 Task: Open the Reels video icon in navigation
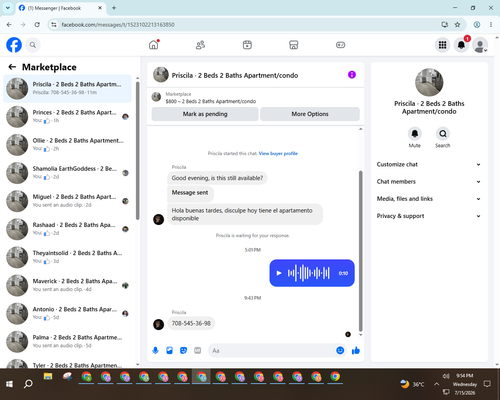tap(247, 45)
